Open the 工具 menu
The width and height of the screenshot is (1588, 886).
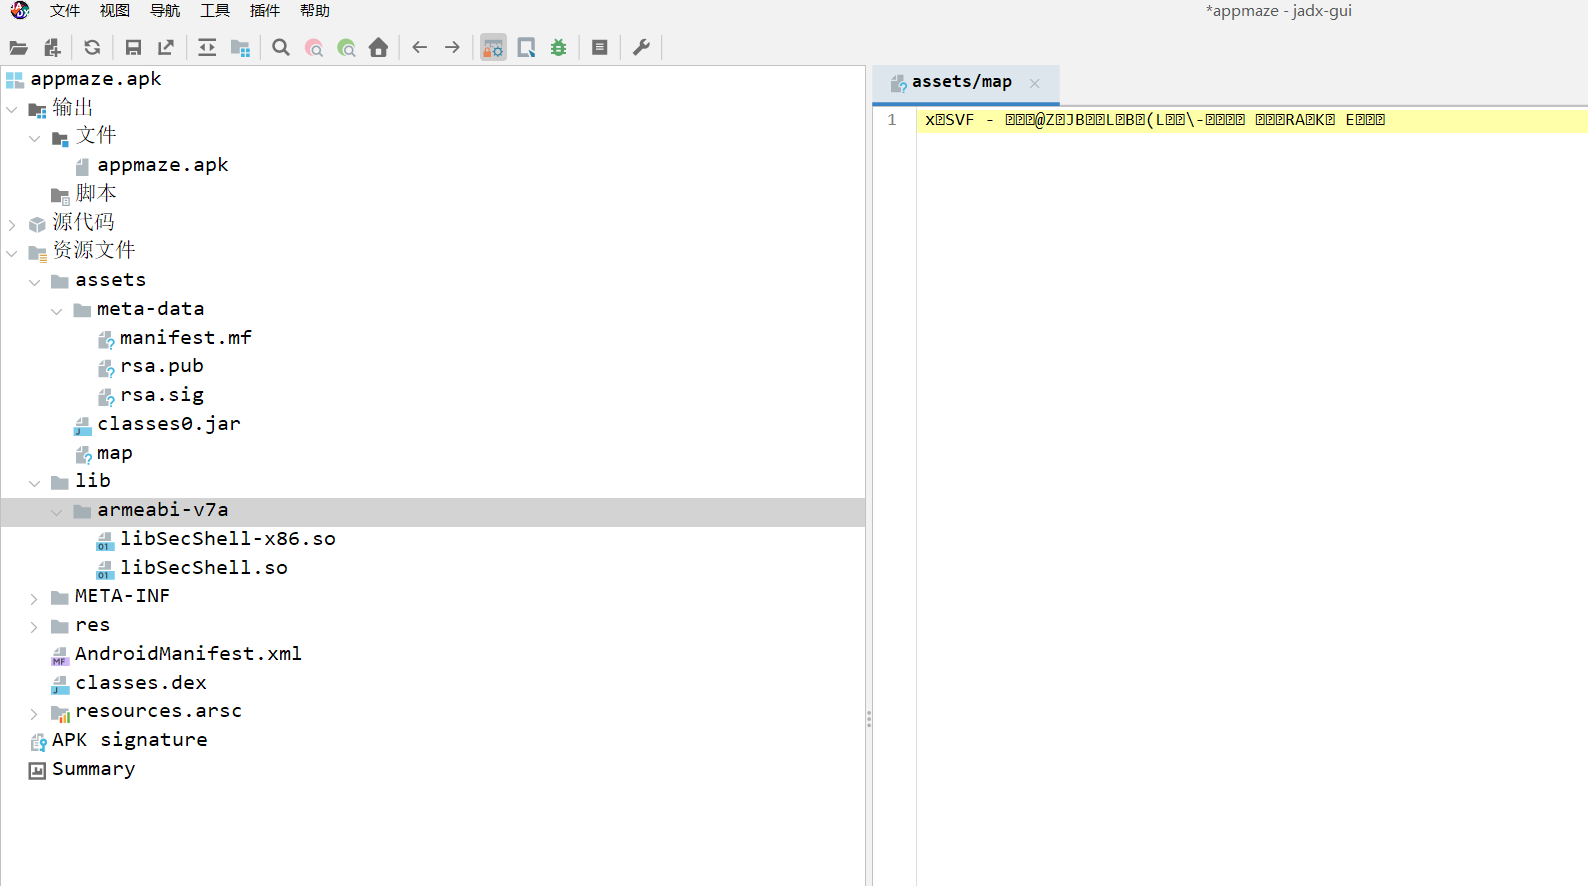tap(215, 10)
